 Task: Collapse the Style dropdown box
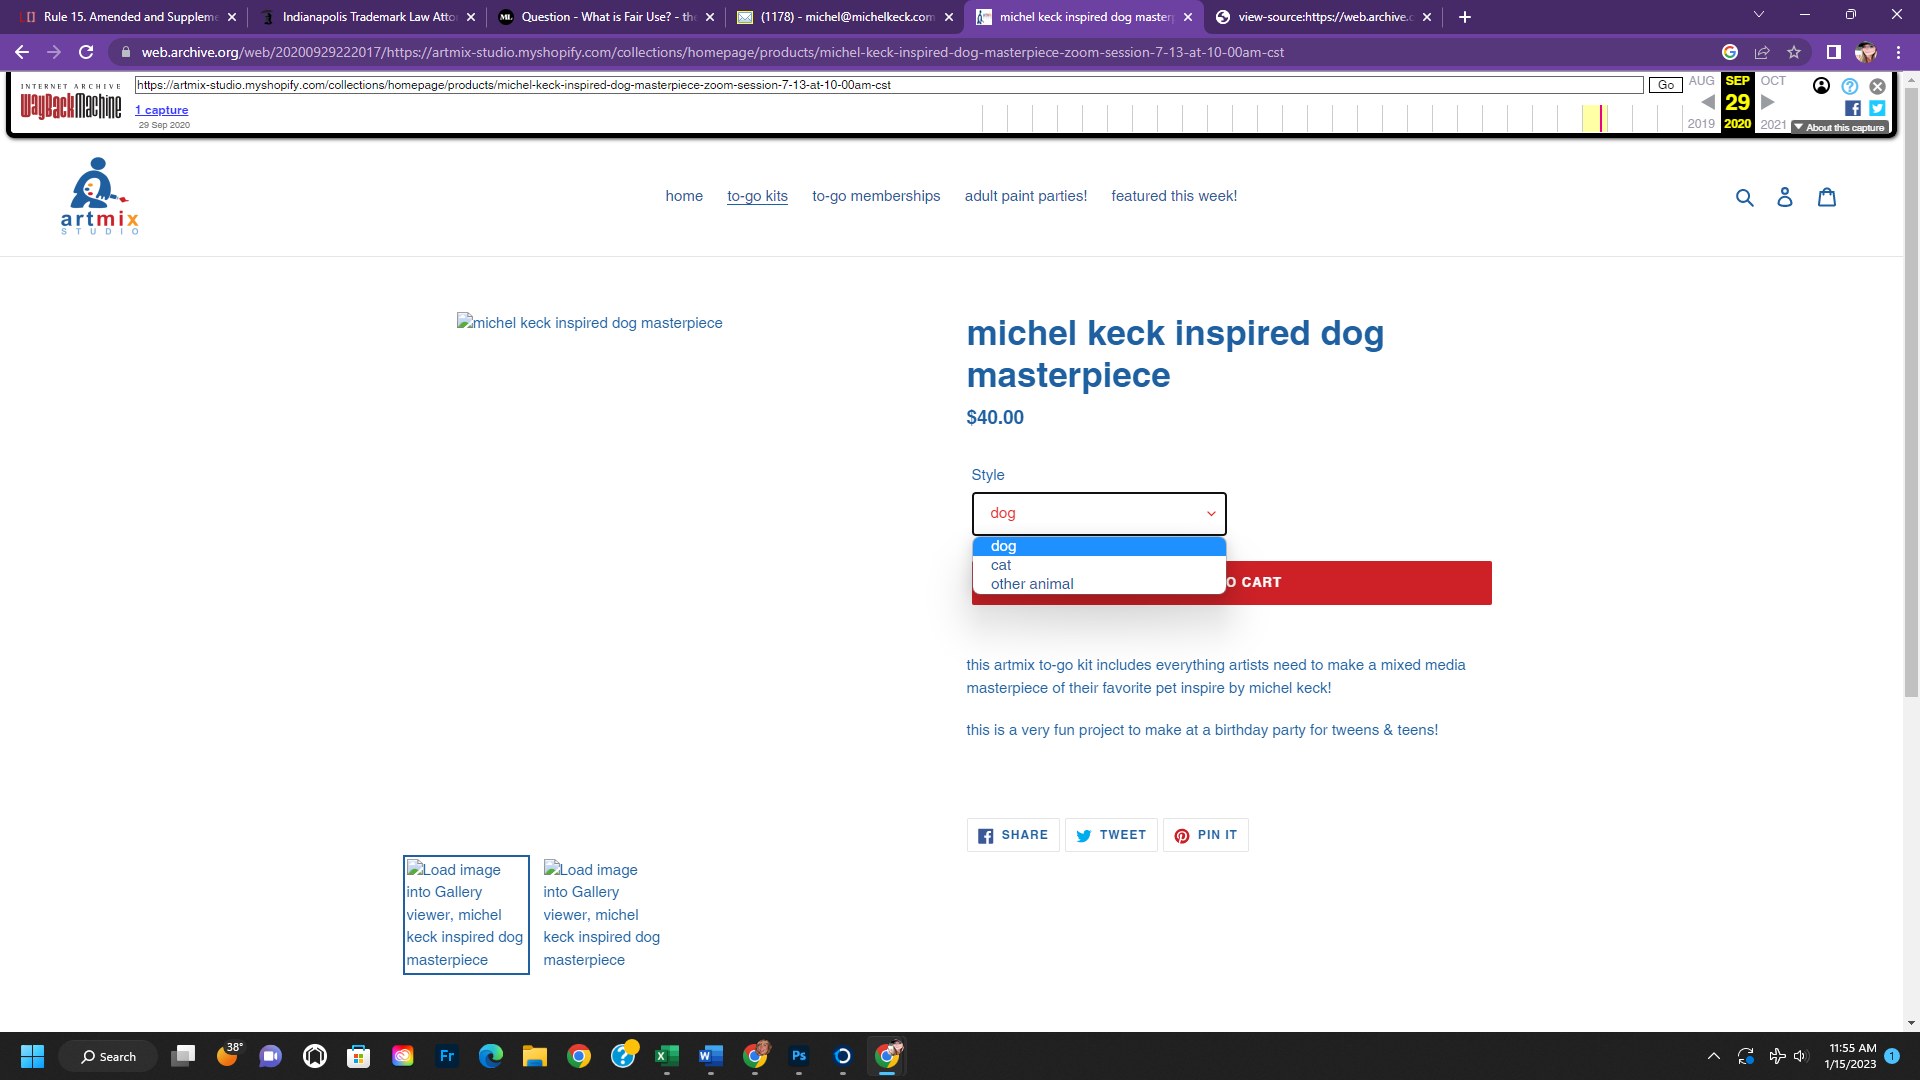point(1099,514)
